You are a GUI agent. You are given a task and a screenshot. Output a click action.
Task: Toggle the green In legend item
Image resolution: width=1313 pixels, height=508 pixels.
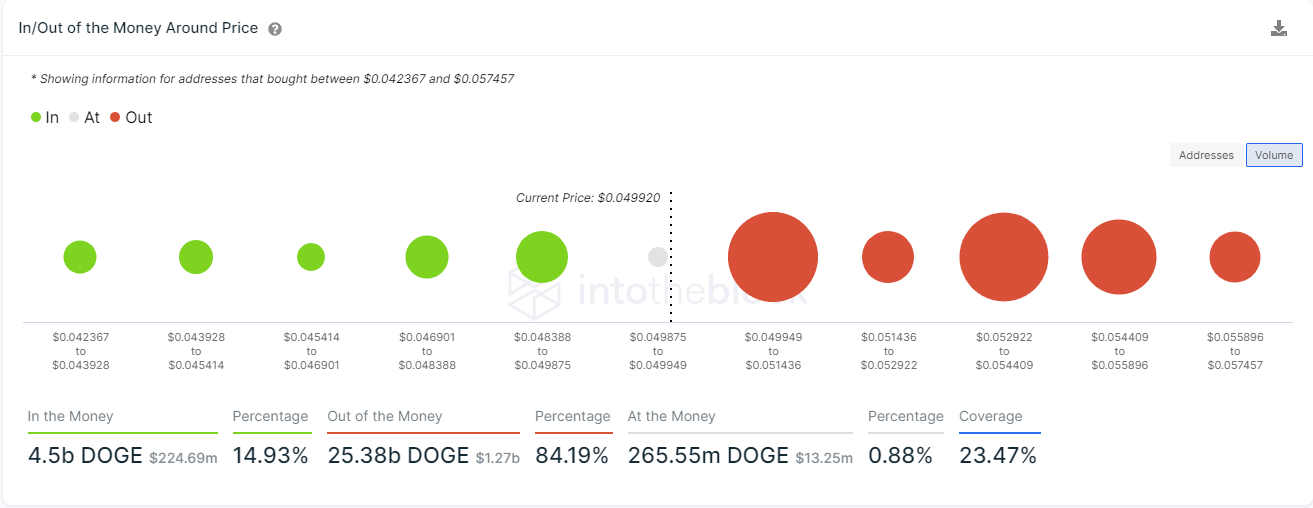45,117
